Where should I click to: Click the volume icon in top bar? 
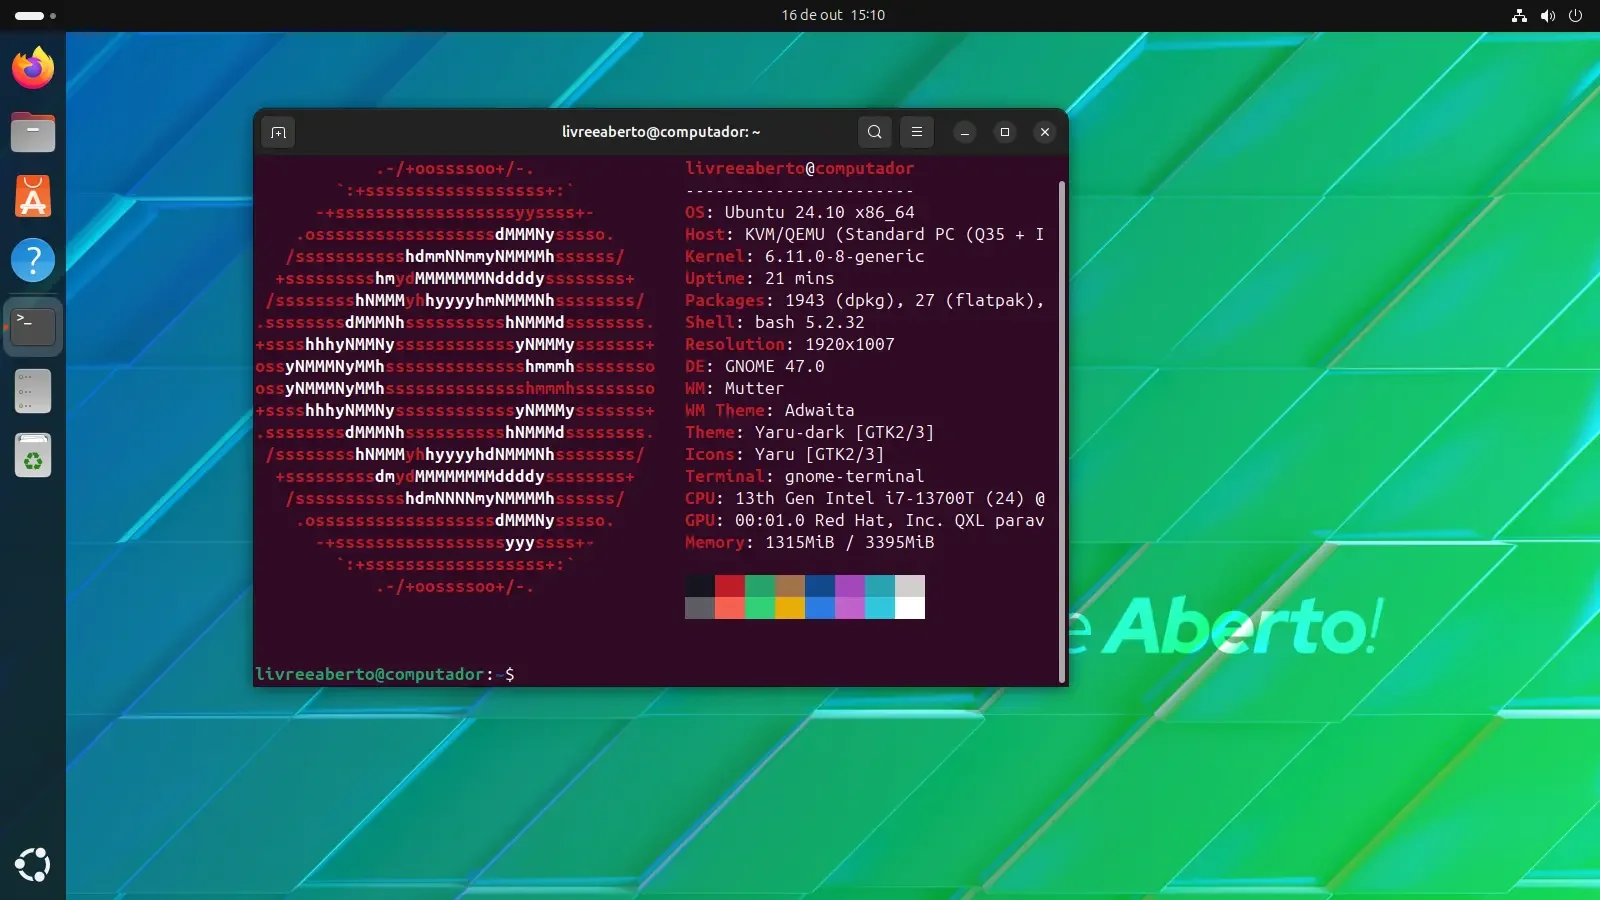point(1548,15)
